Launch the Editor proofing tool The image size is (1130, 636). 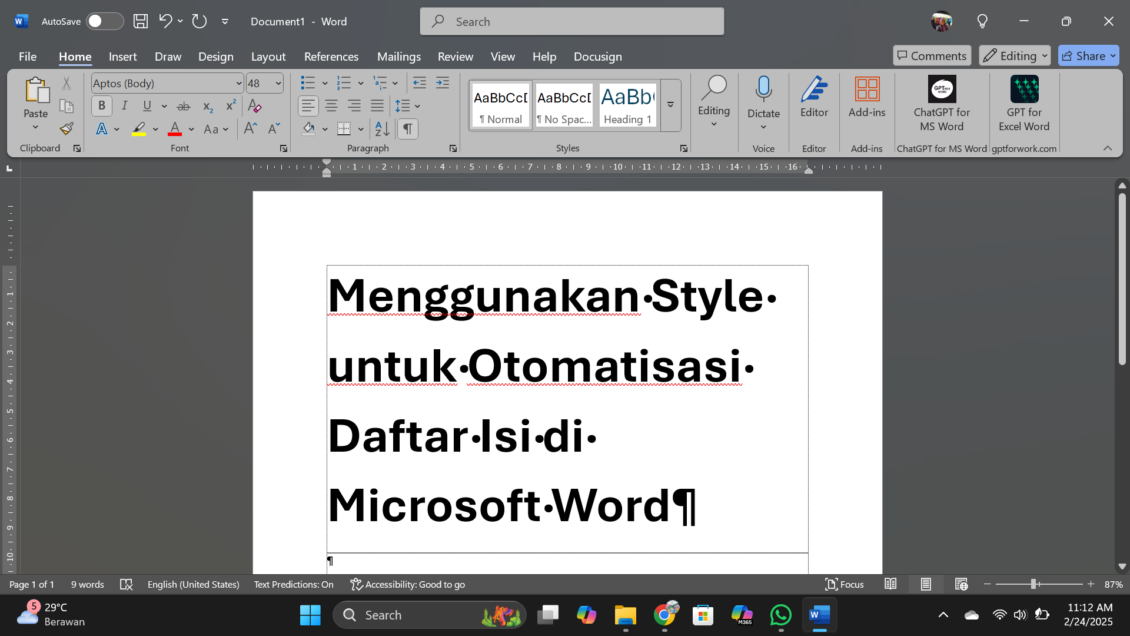[x=814, y=98]
